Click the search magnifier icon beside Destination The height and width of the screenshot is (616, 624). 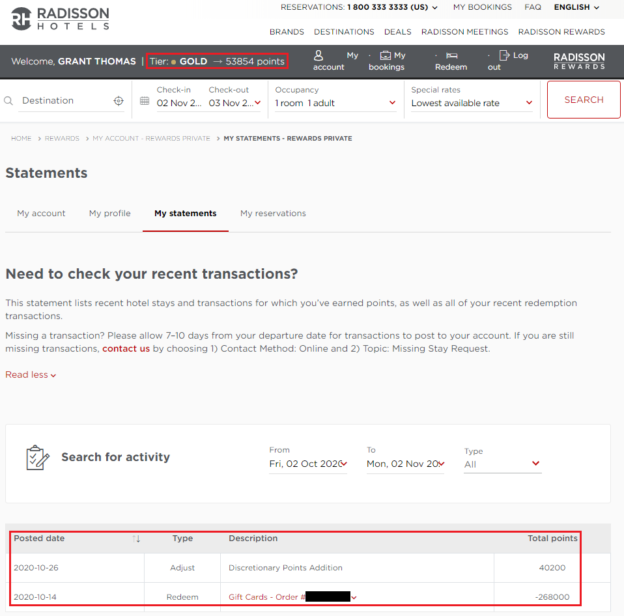click(8, 101)
